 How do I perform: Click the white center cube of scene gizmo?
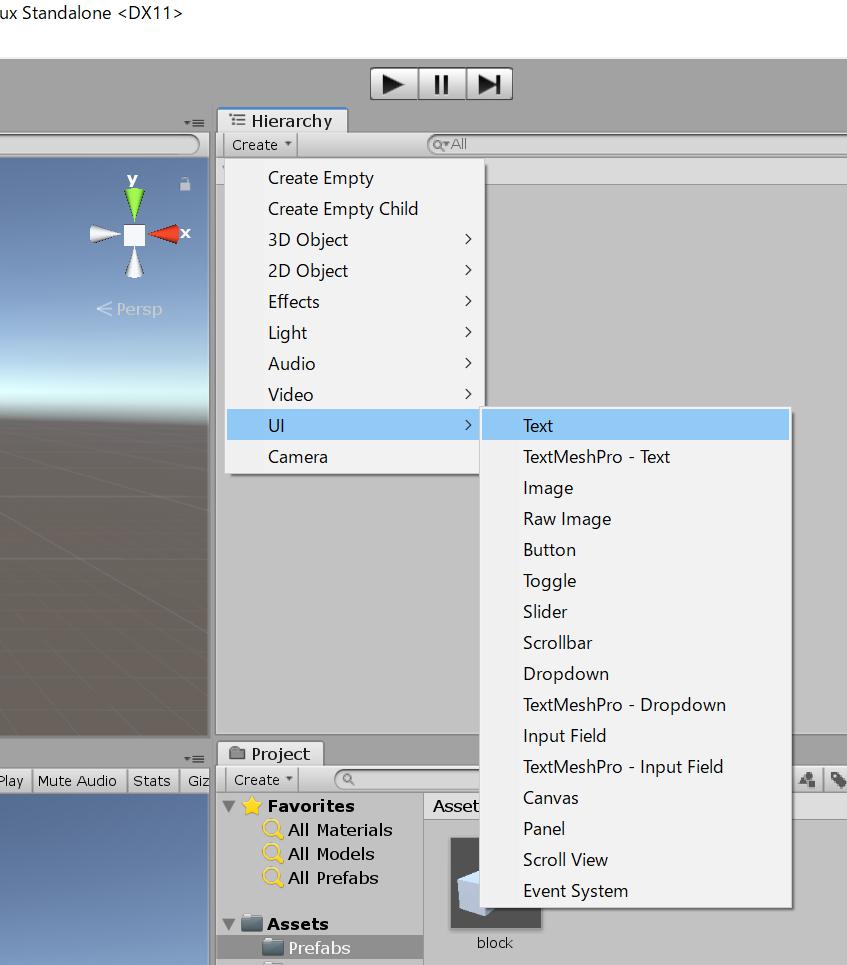click(x=134, y=235)
